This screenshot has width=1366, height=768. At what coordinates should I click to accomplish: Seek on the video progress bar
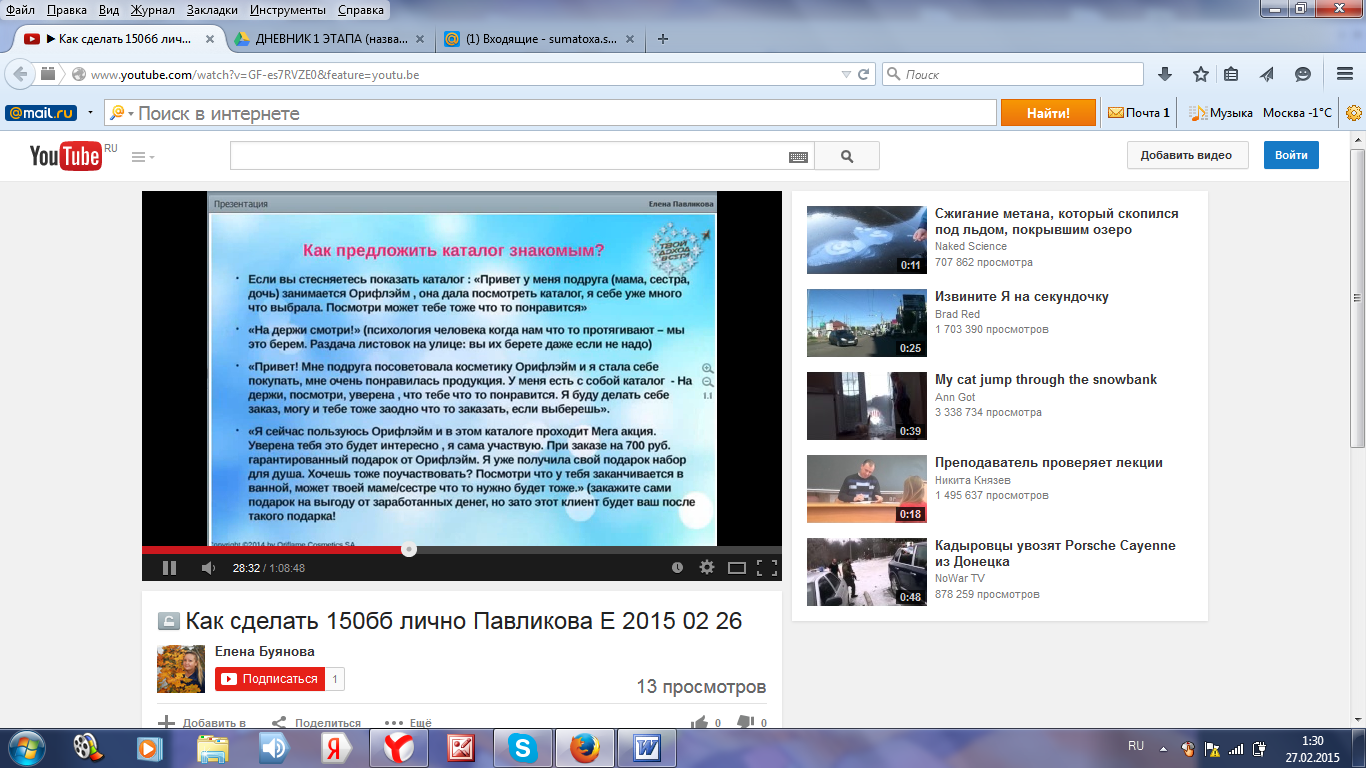(x=462, y=549)
